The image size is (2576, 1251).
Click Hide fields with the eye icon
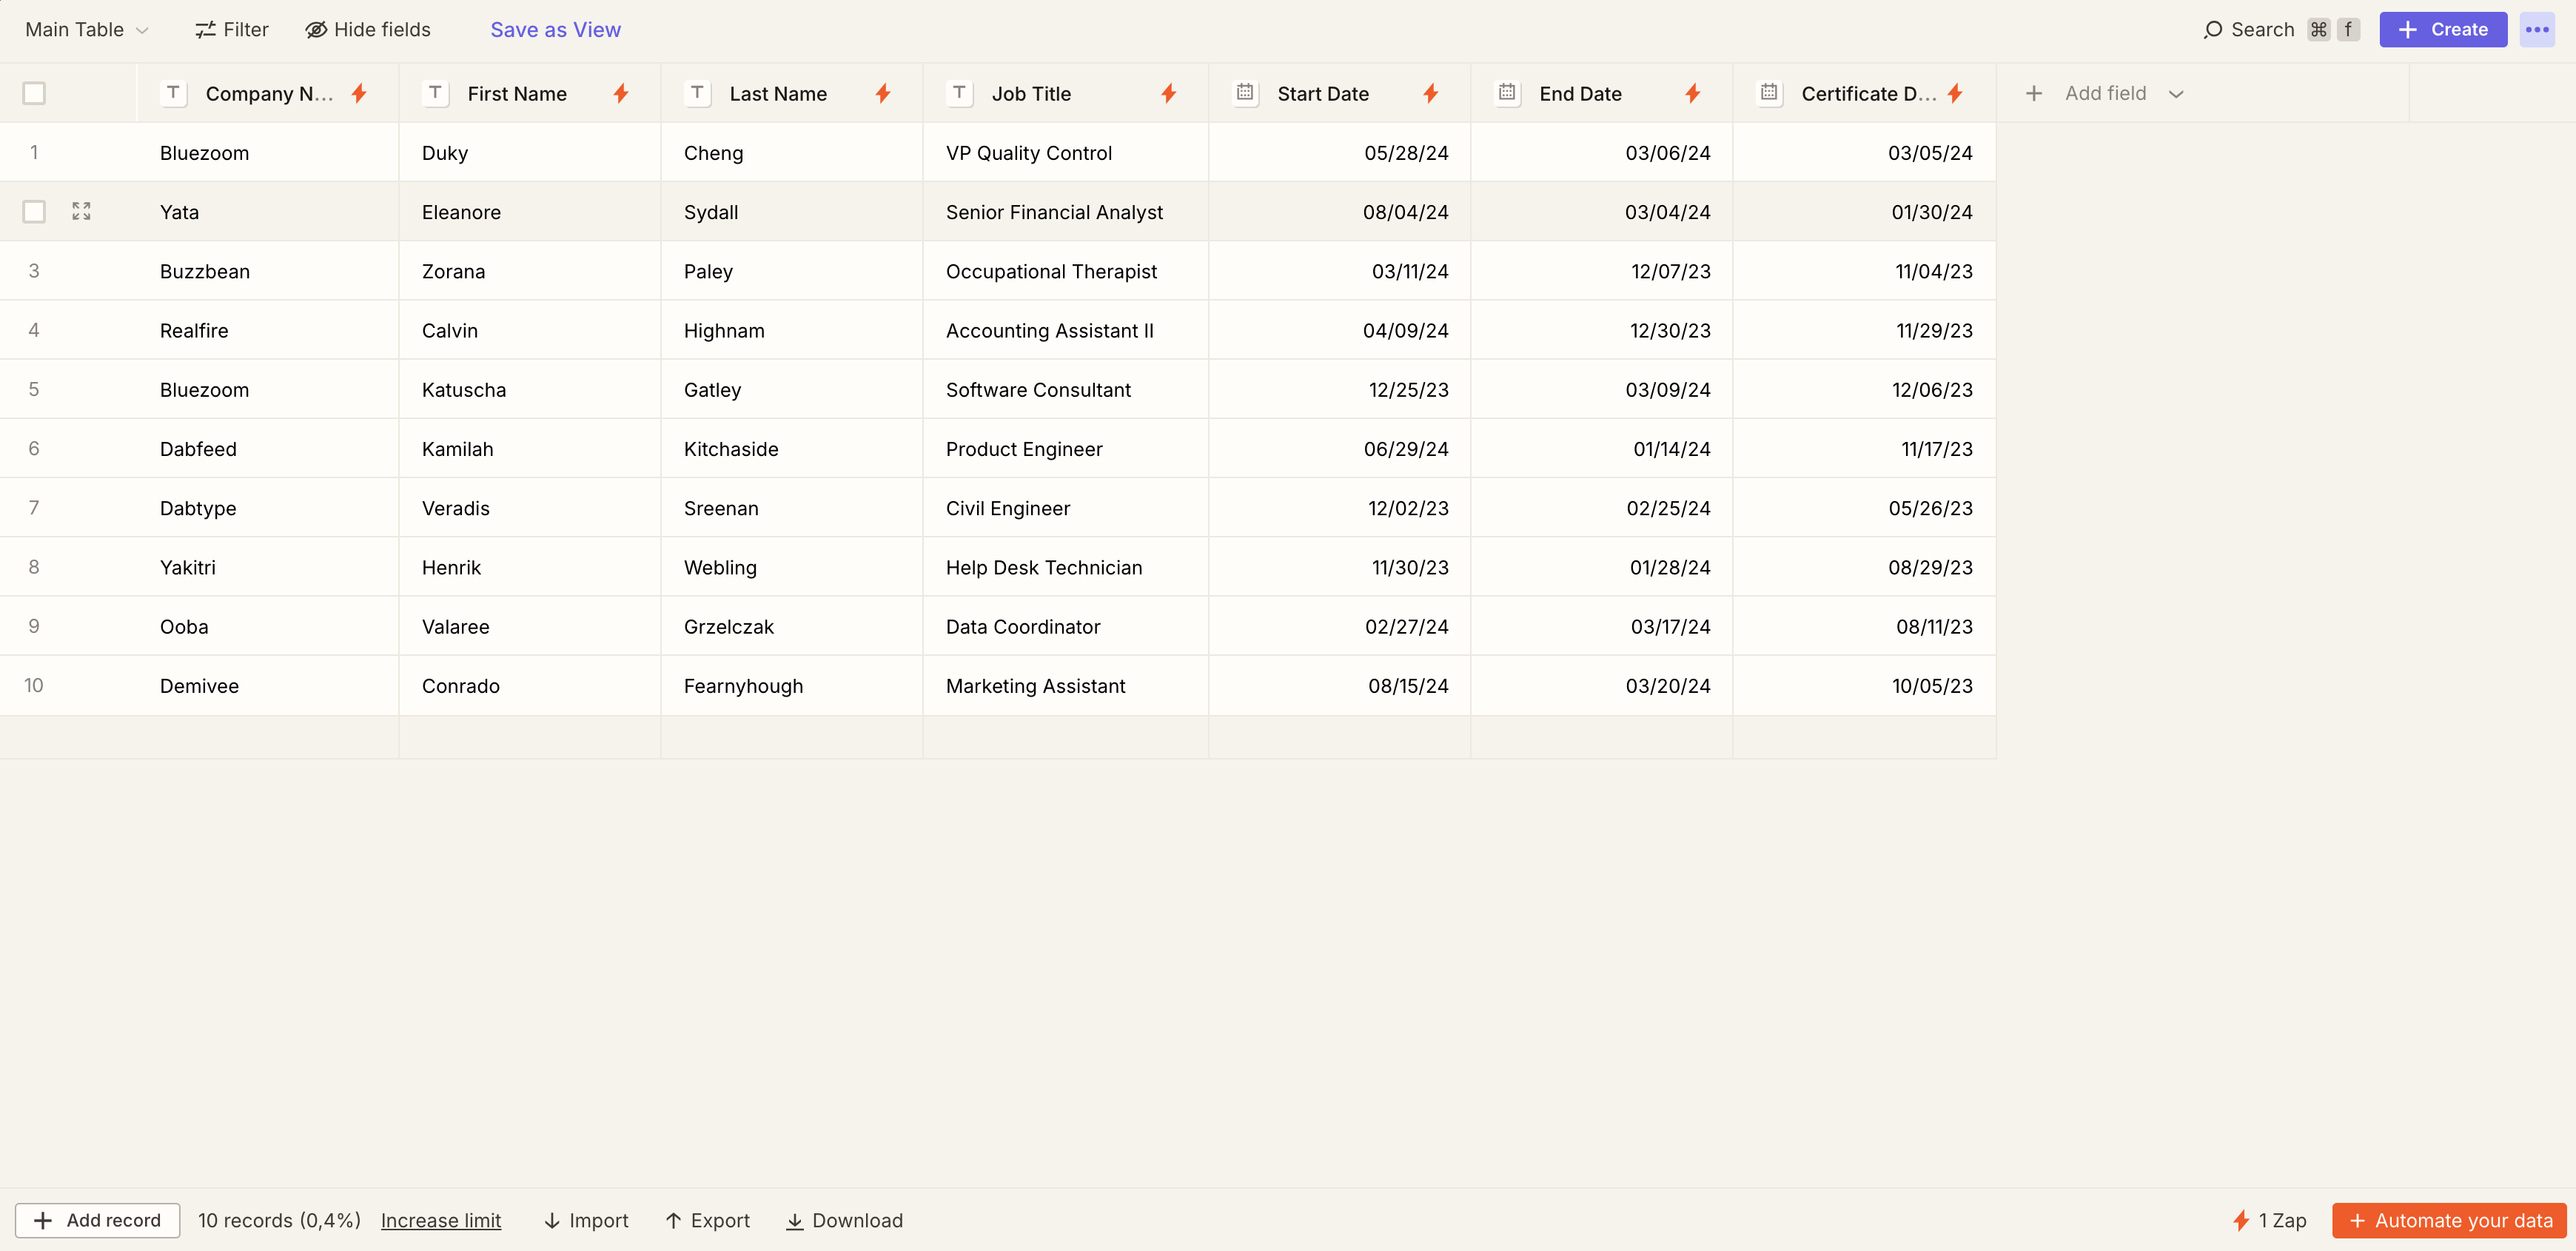coord(368,30)
